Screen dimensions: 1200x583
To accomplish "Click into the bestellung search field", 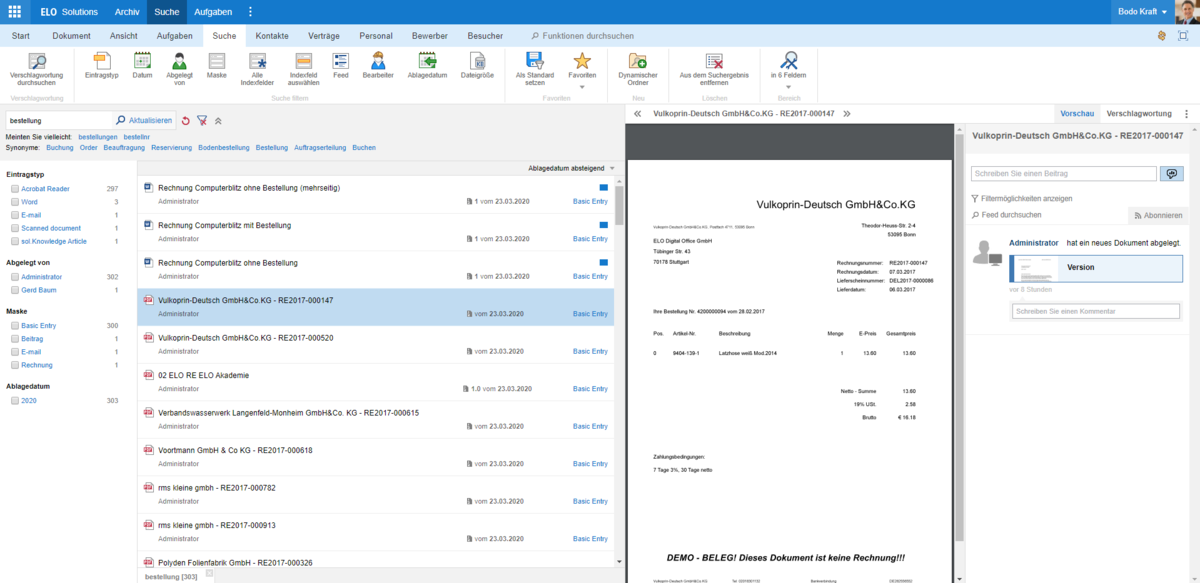I will click(59, 120).
